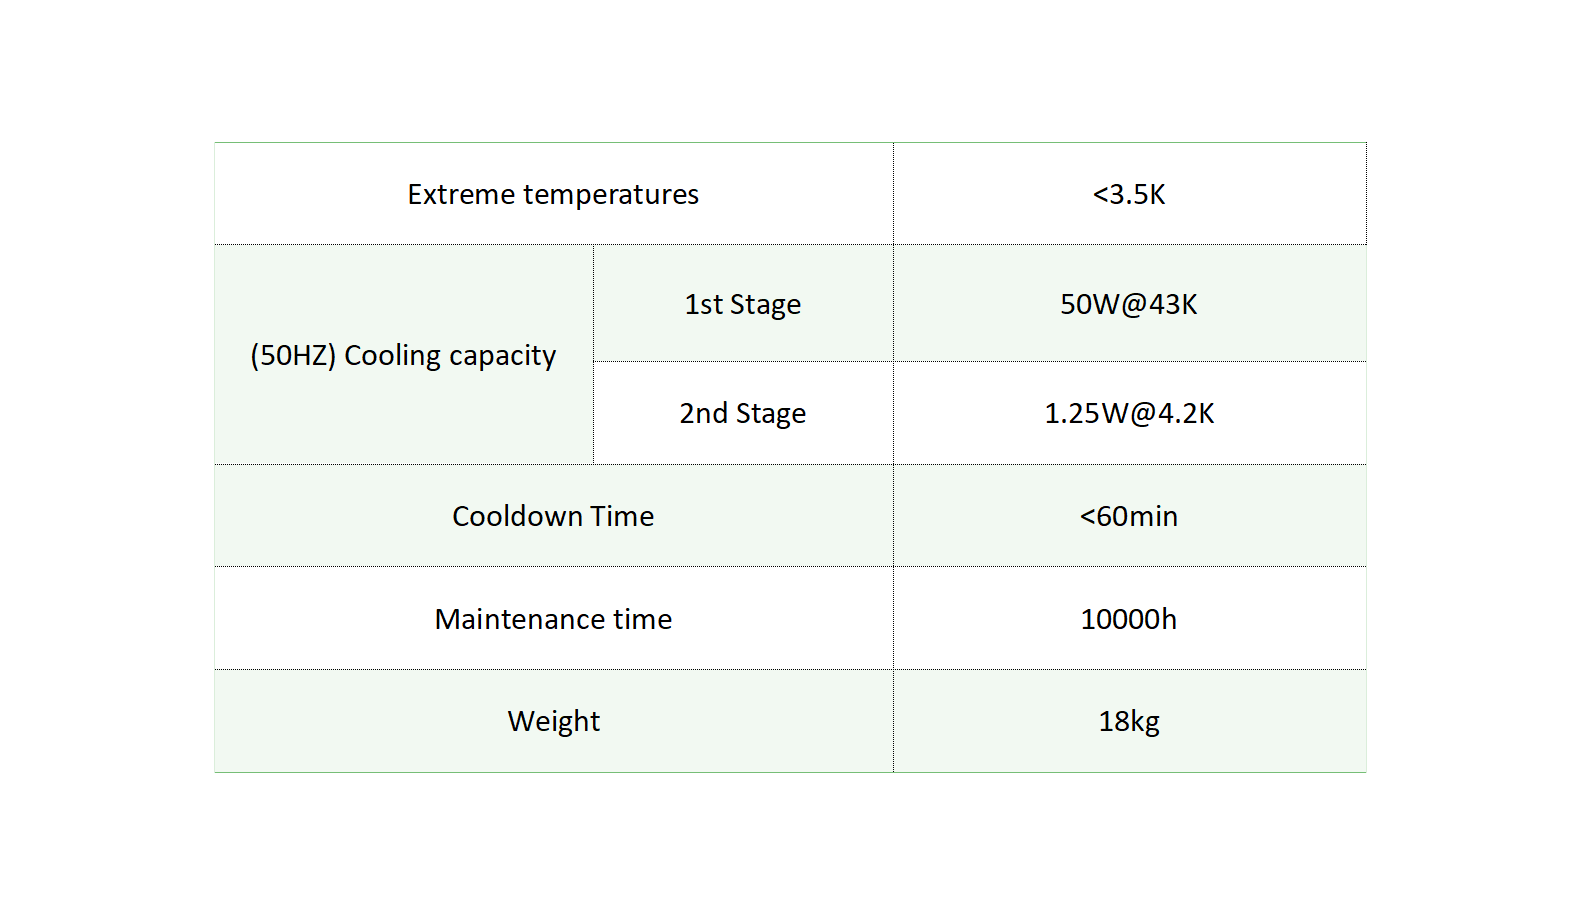Click "Time" in the Cooldown Time cell
1587x915 pixels.
click(622, 516)
